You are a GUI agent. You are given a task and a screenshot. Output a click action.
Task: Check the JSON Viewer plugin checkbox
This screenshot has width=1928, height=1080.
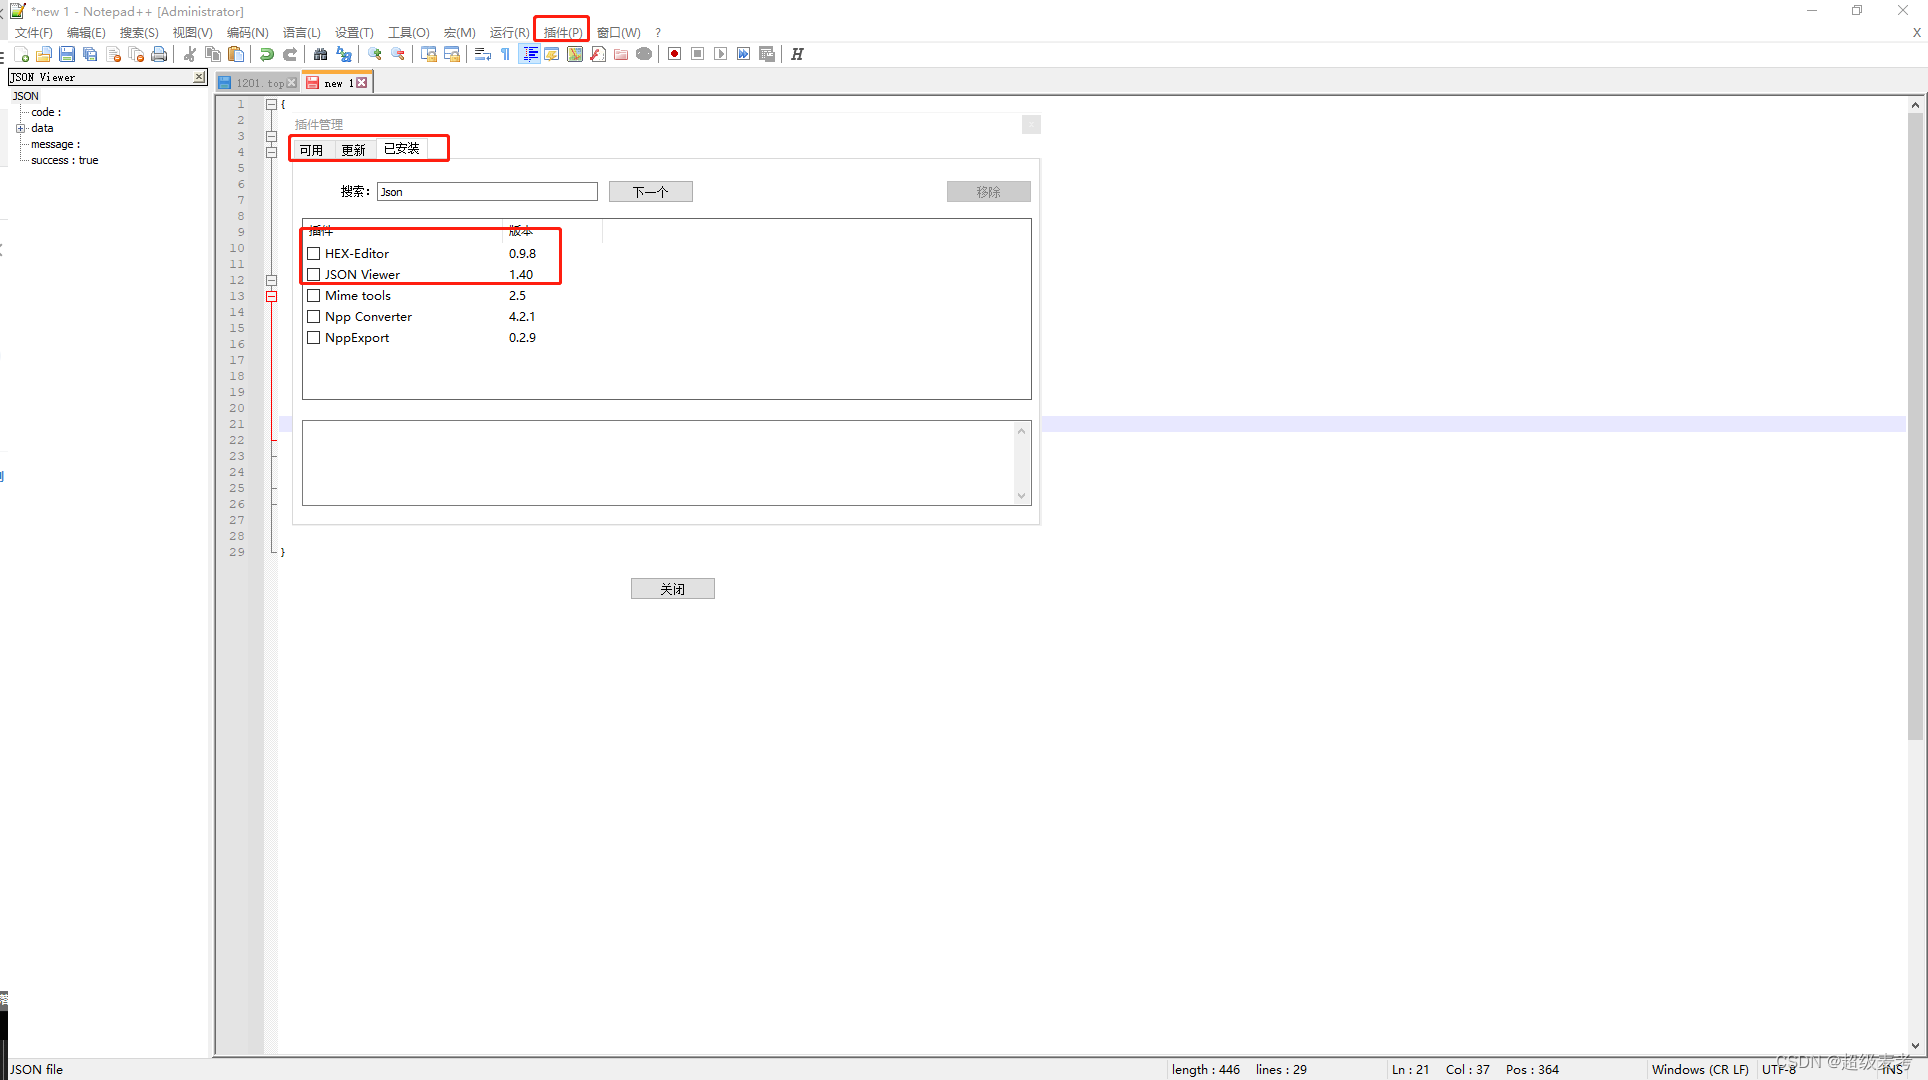314,274
